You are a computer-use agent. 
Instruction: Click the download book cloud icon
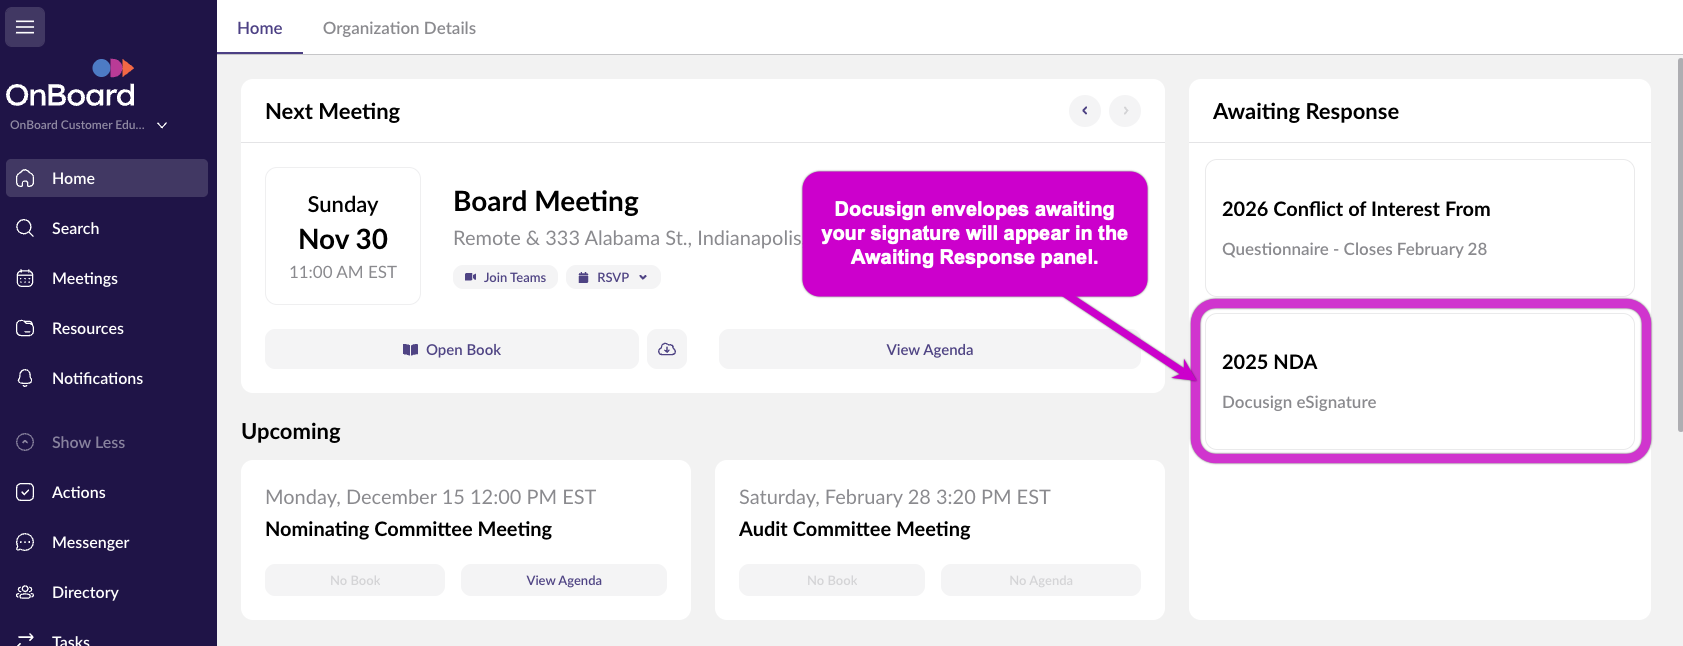(667, 349)
